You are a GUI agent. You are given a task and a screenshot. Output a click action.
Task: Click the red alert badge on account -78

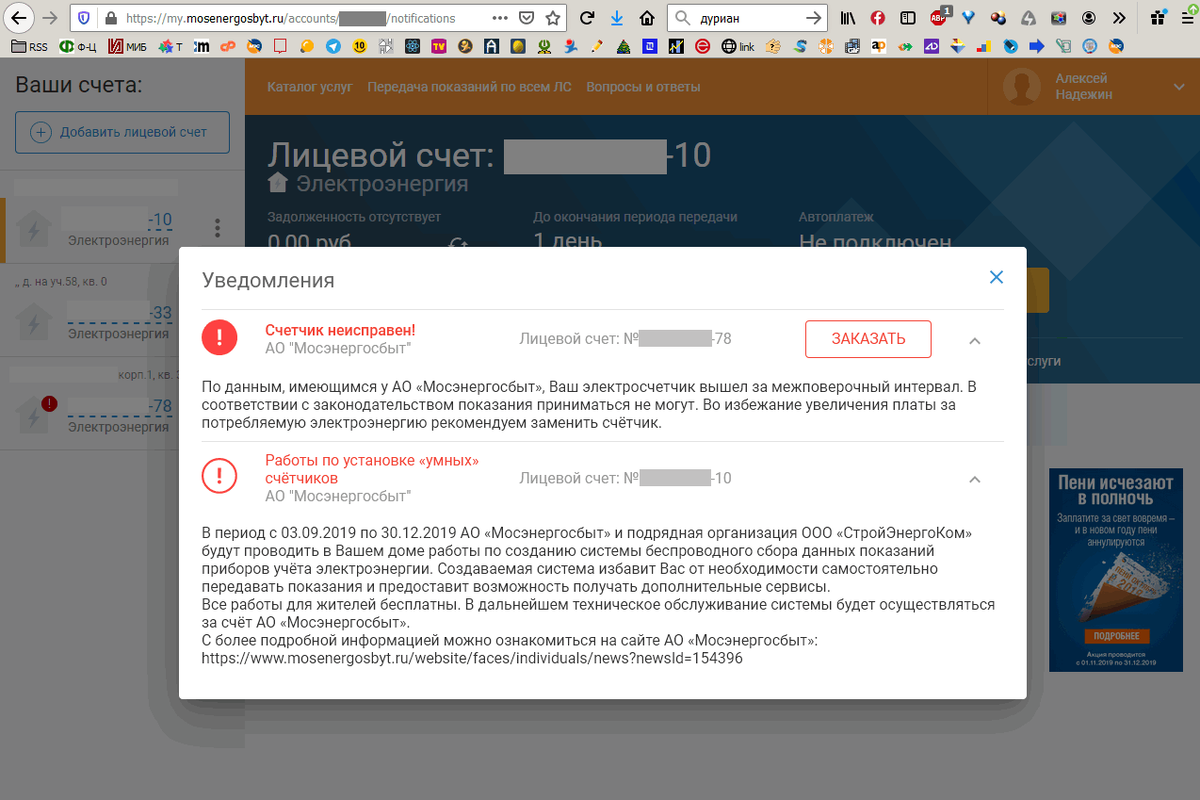49,404
